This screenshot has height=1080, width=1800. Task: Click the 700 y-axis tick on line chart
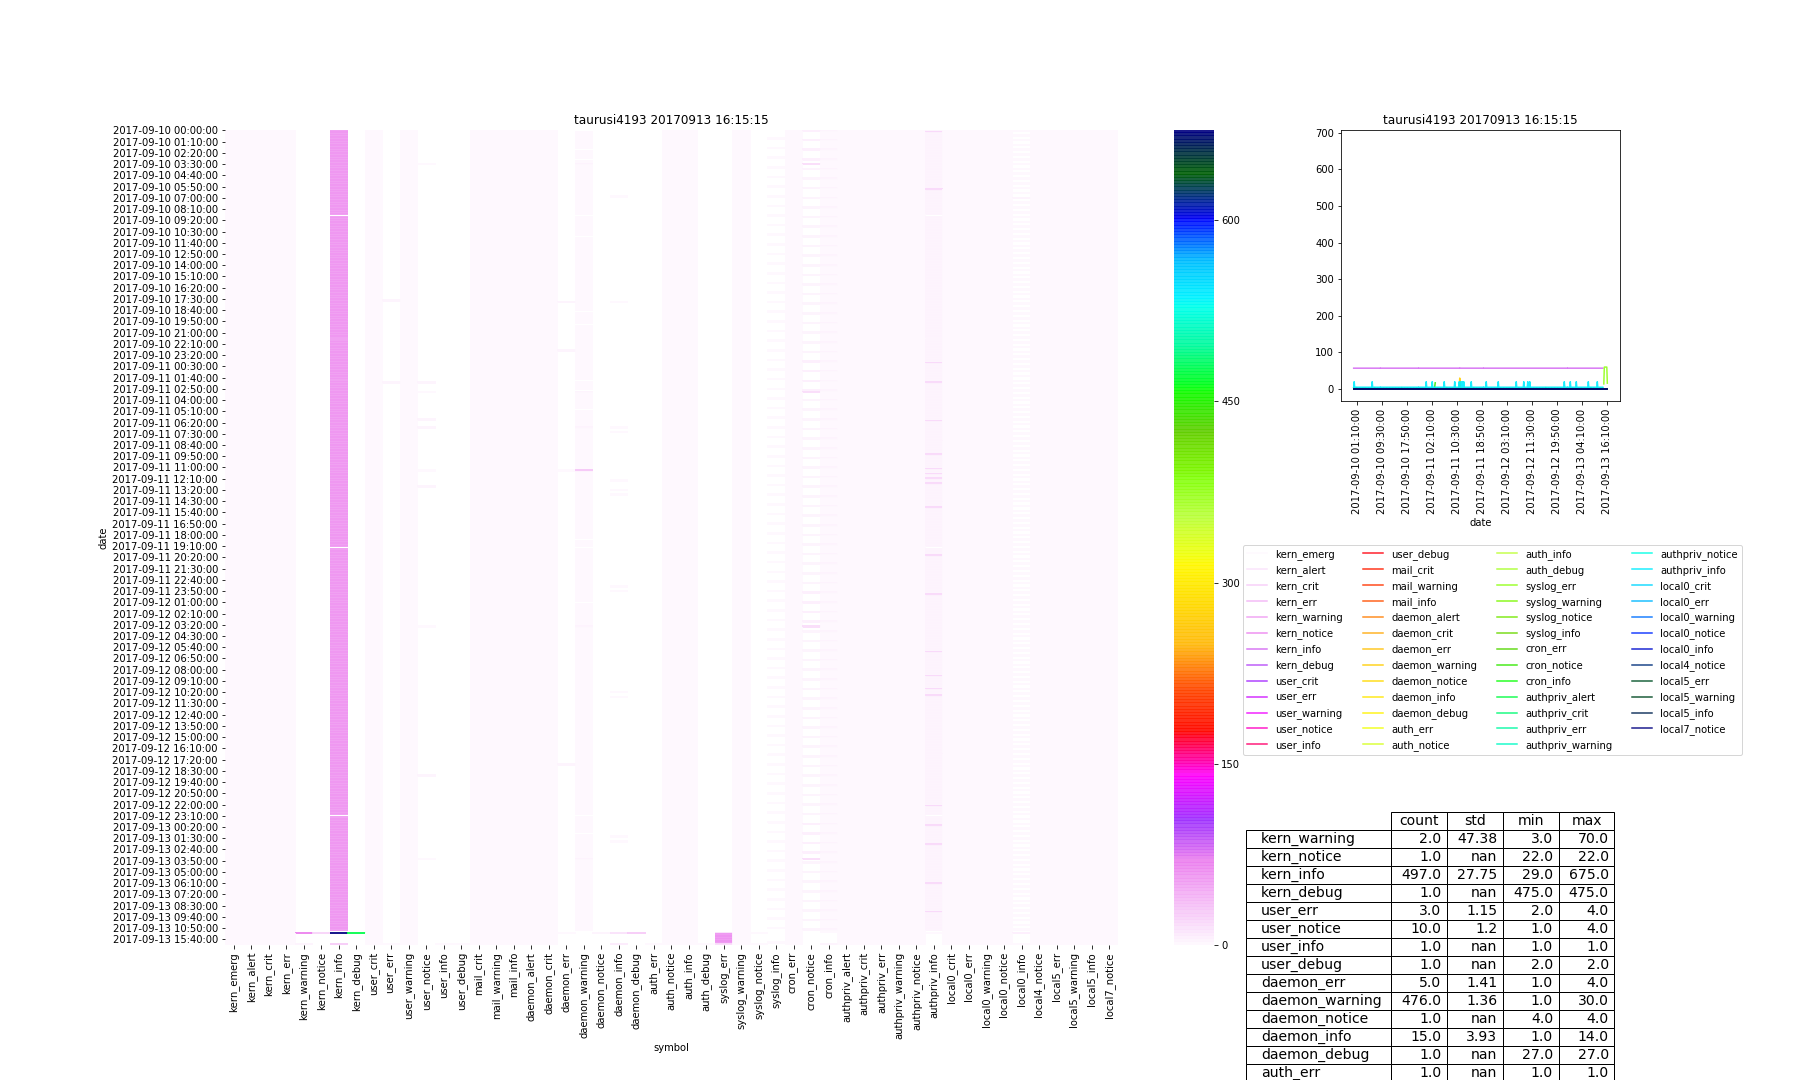click(1324, 133)
